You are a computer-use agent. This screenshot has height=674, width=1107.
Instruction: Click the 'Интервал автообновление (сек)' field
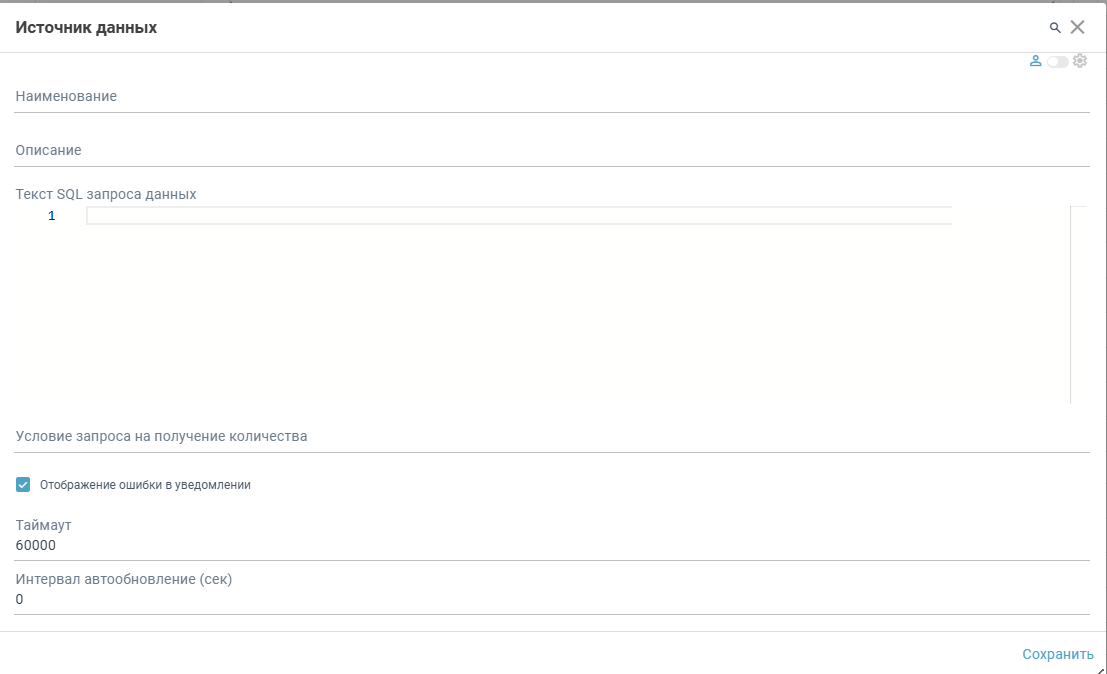click(x=400, y=600)
